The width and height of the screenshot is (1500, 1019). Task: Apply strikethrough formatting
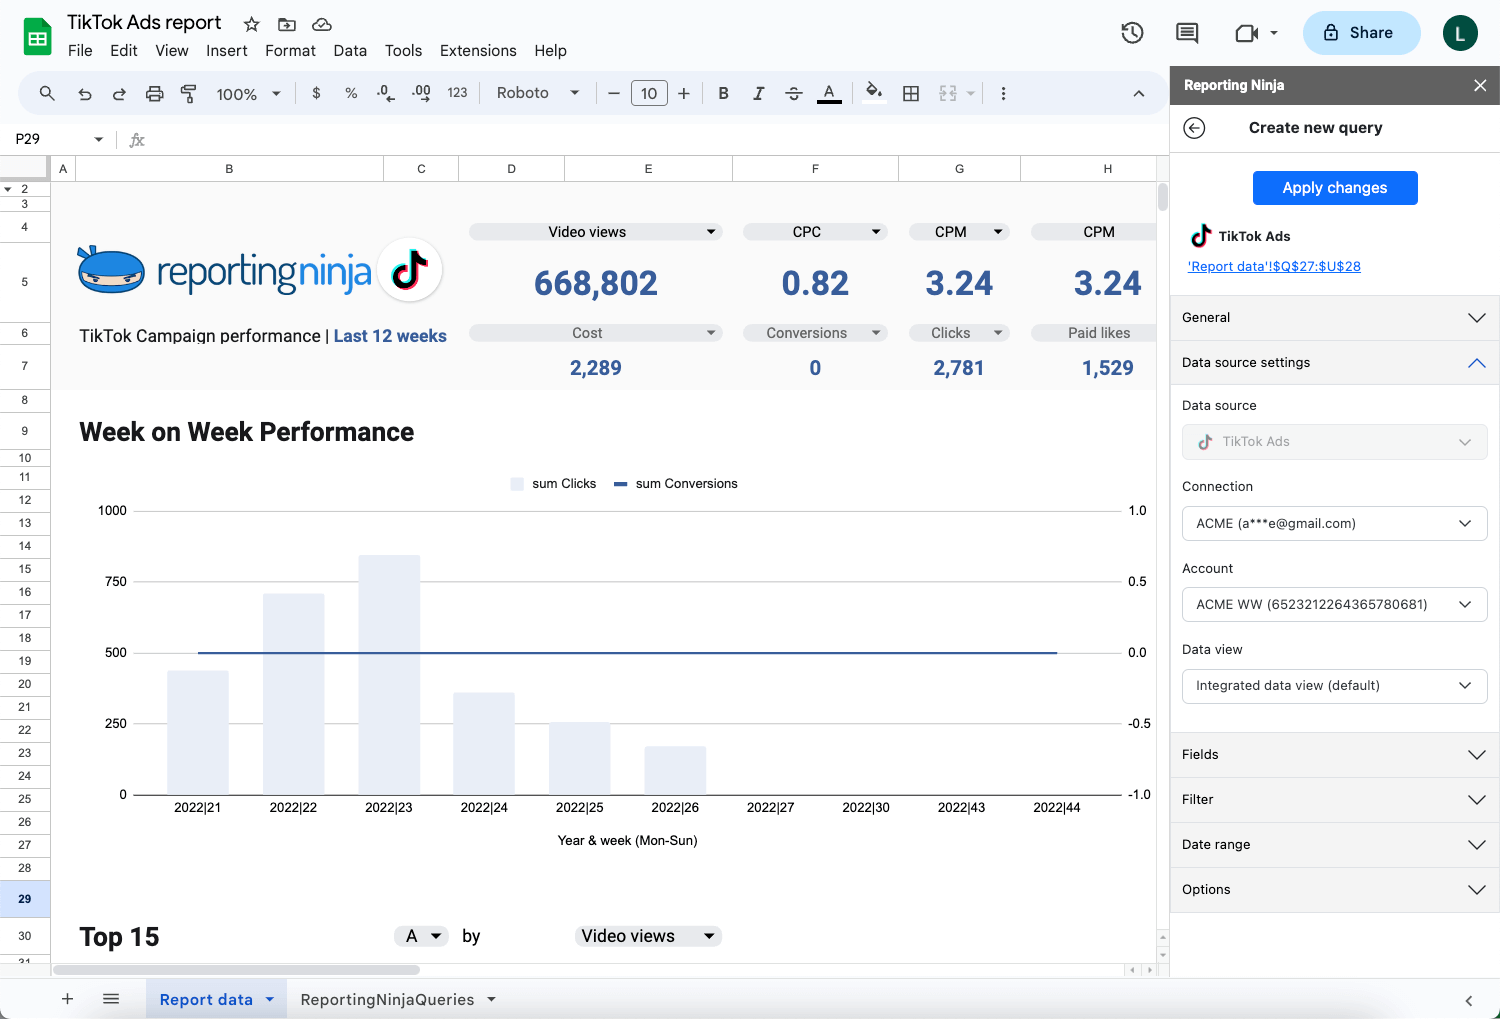click(x=793, y=93)
